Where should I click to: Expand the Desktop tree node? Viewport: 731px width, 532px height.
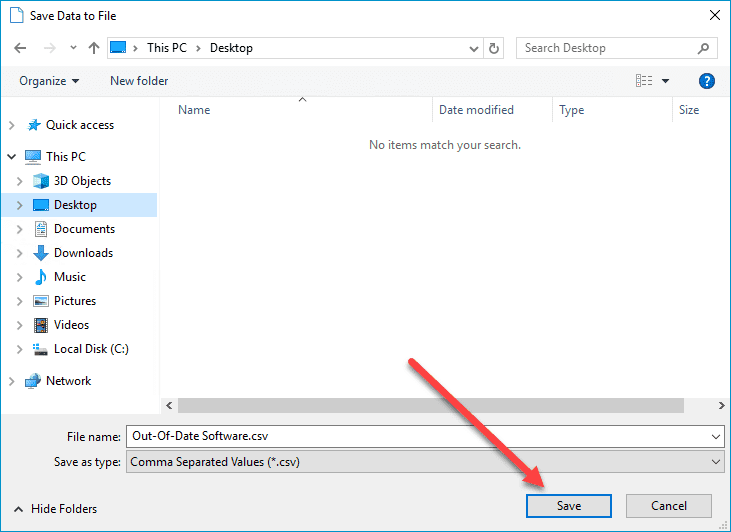[20, 205]
